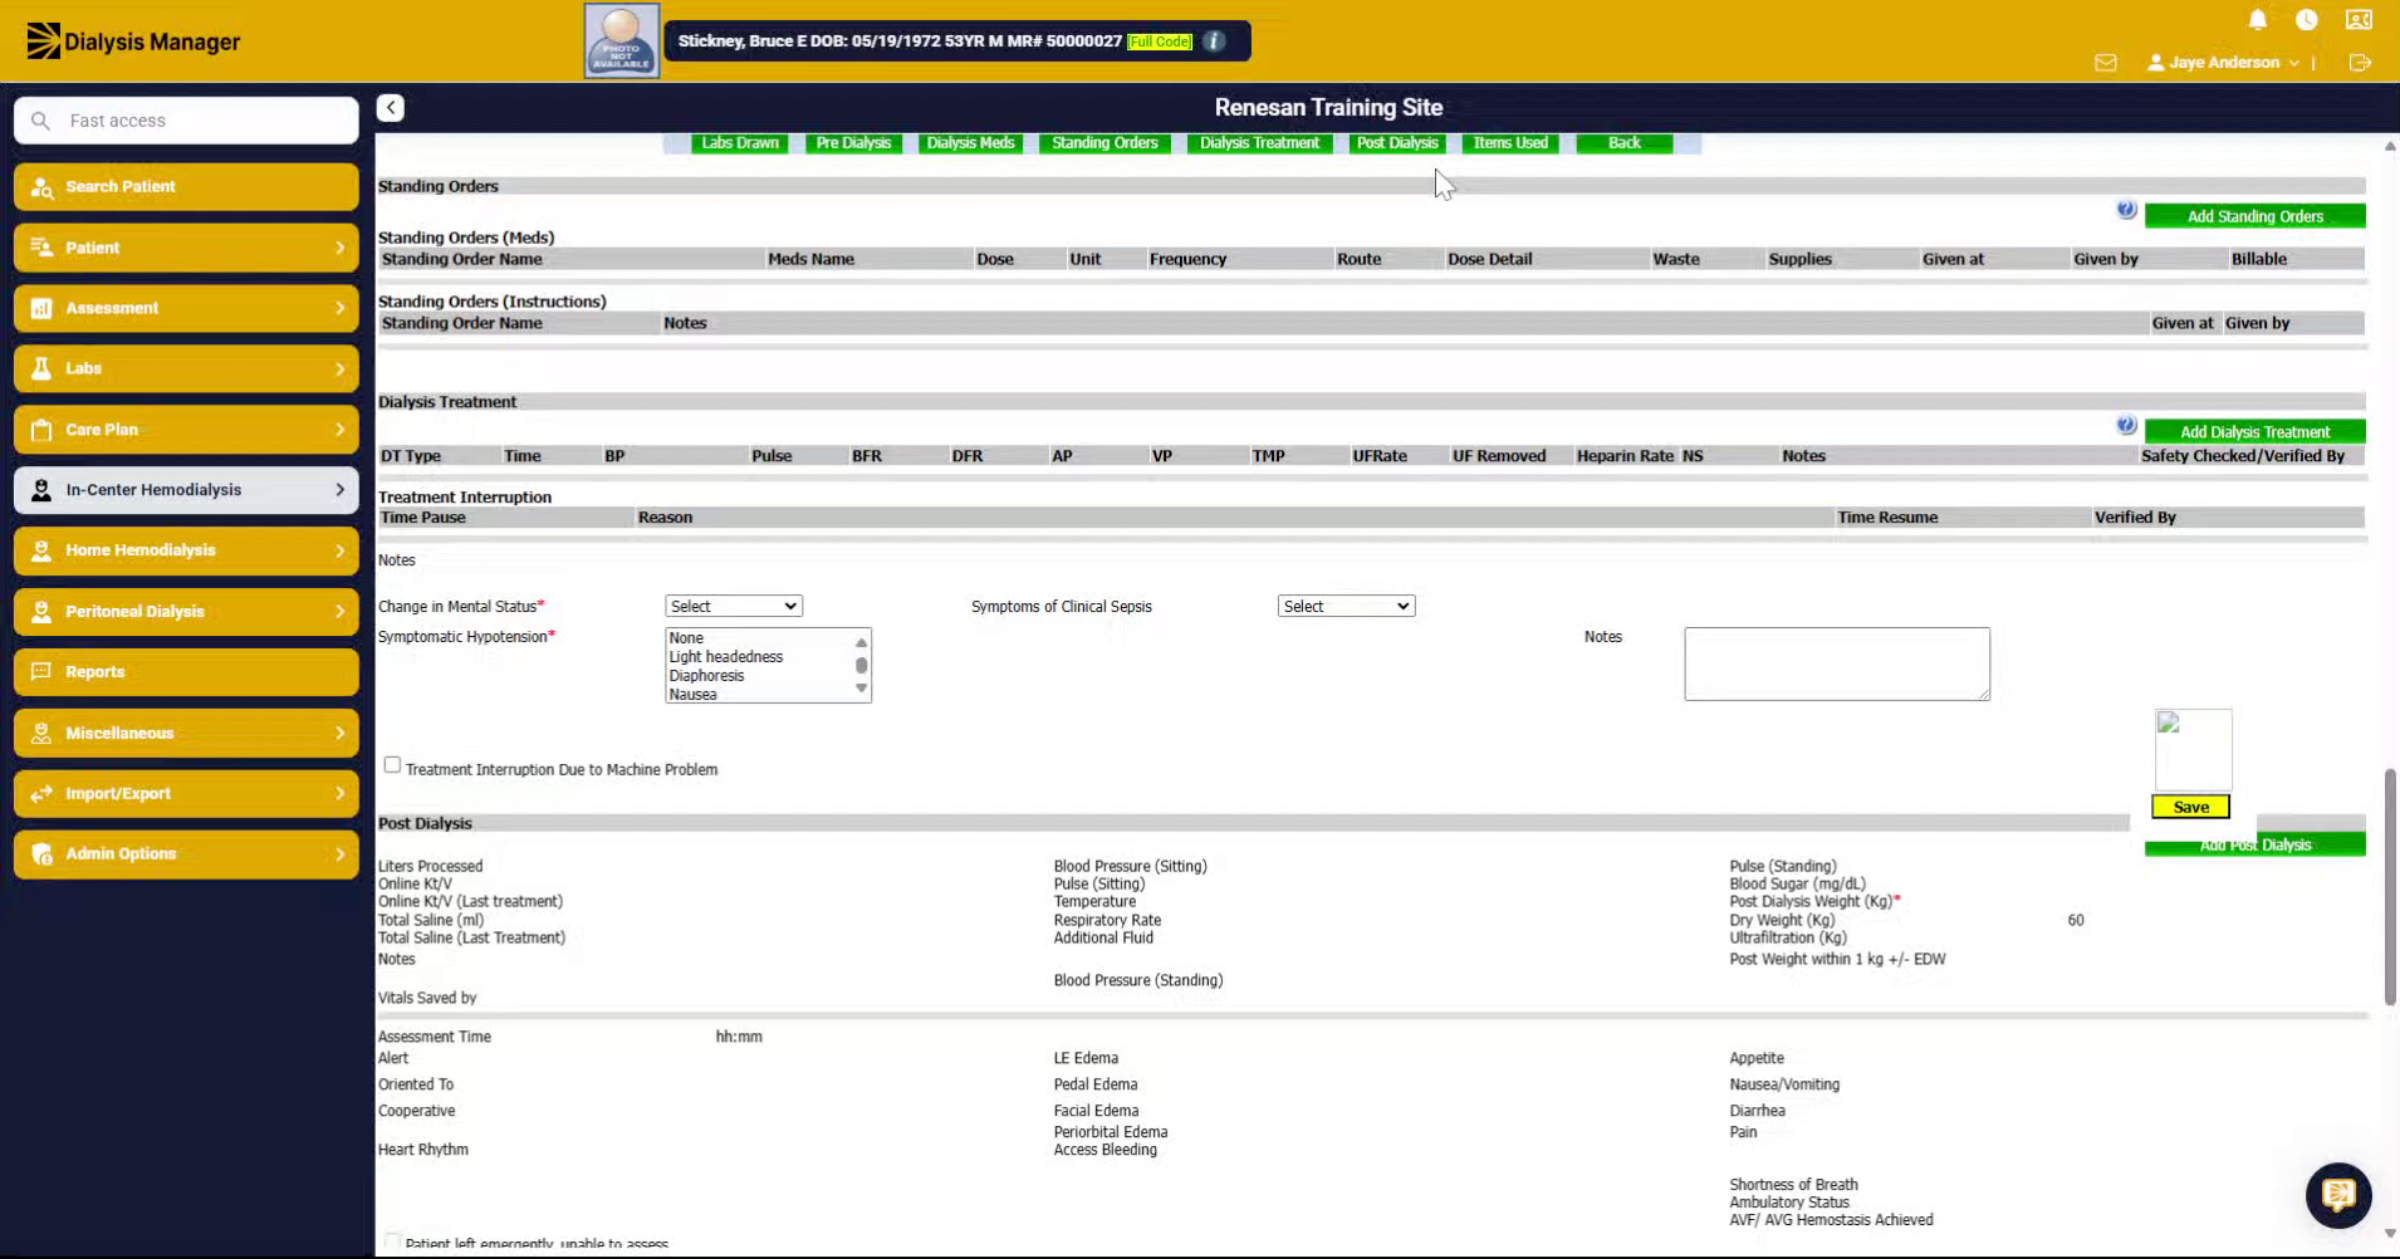Open the chat support bubble icon
The height and width of the screenshot is (1259, 2400).
pyautogui.click(x=2338, y=1194)
